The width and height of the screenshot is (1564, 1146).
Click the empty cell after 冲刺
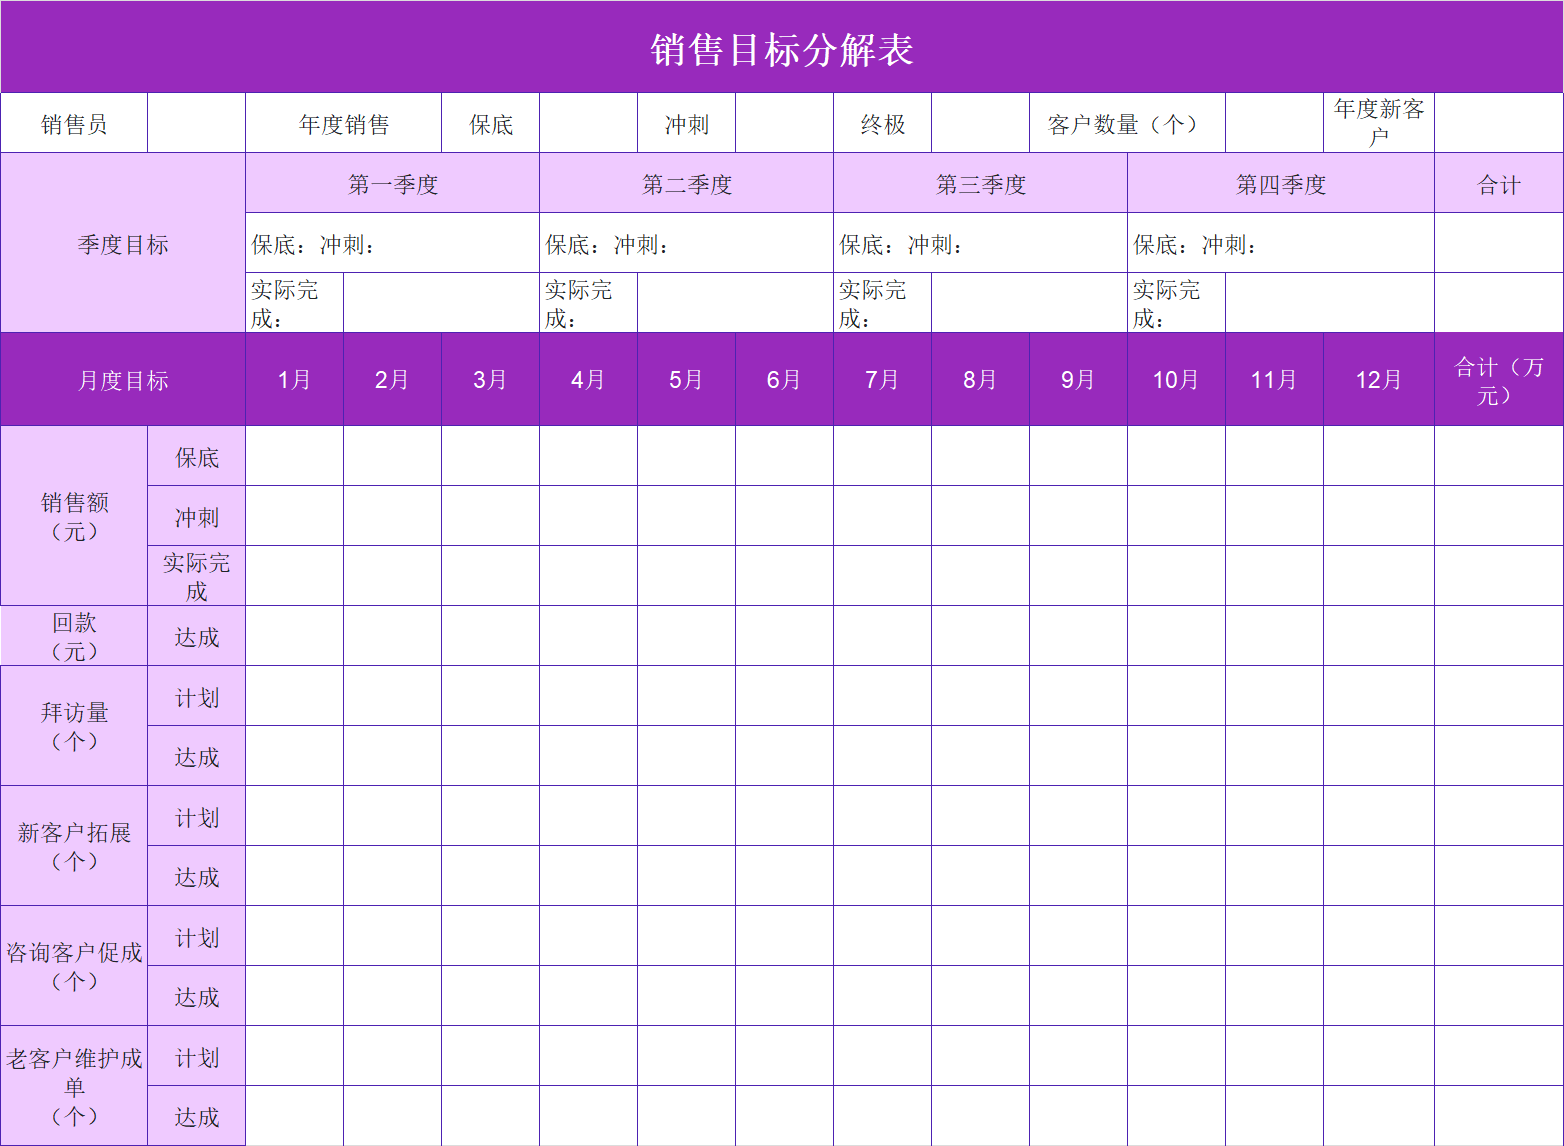[784, 122]
